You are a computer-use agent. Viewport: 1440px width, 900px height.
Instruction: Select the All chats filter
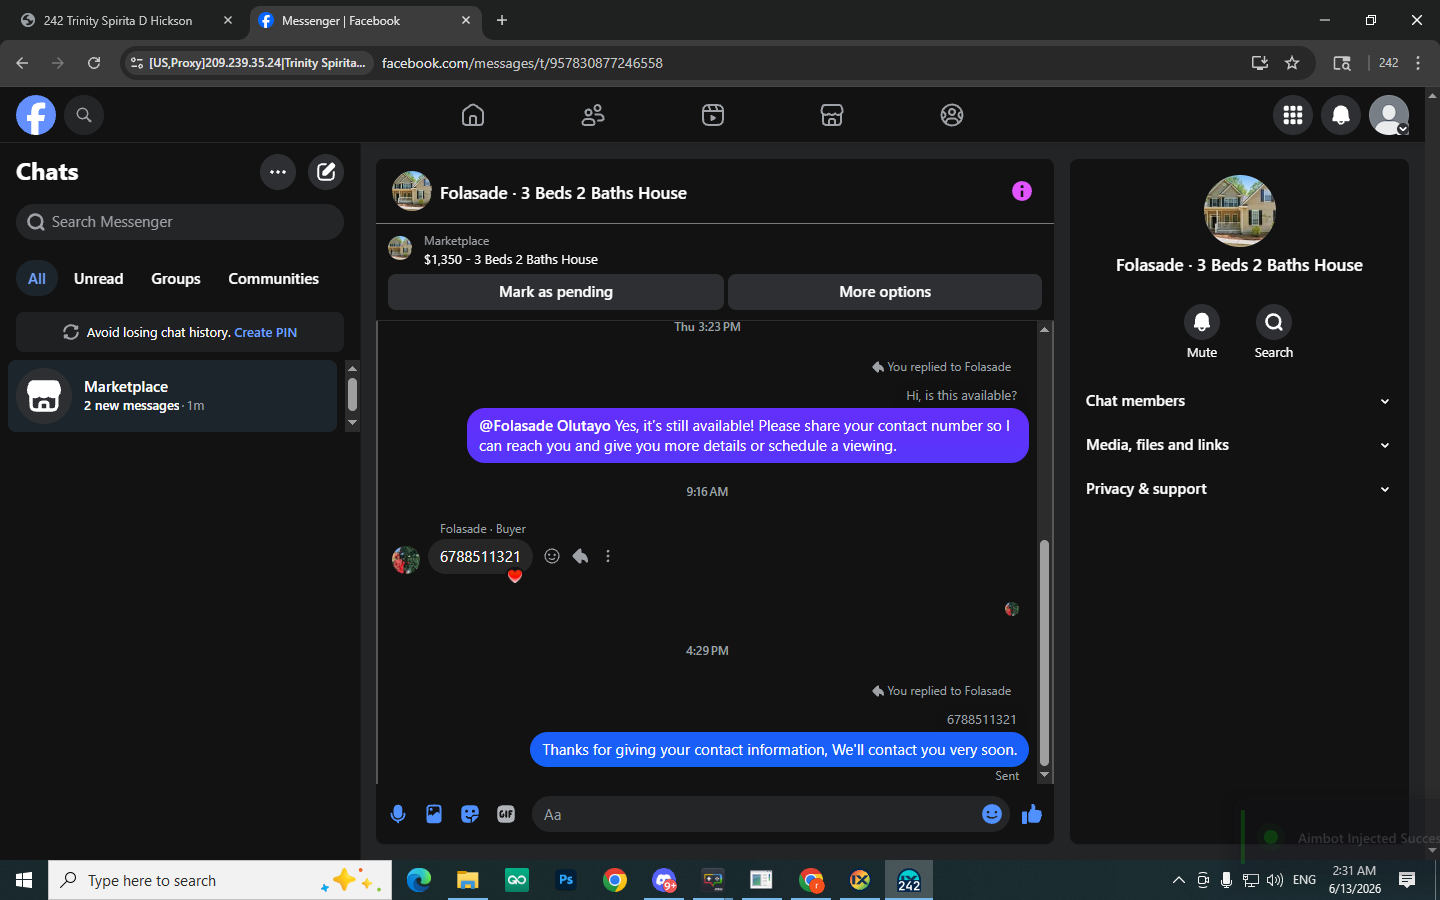click(x=37, y=279)
